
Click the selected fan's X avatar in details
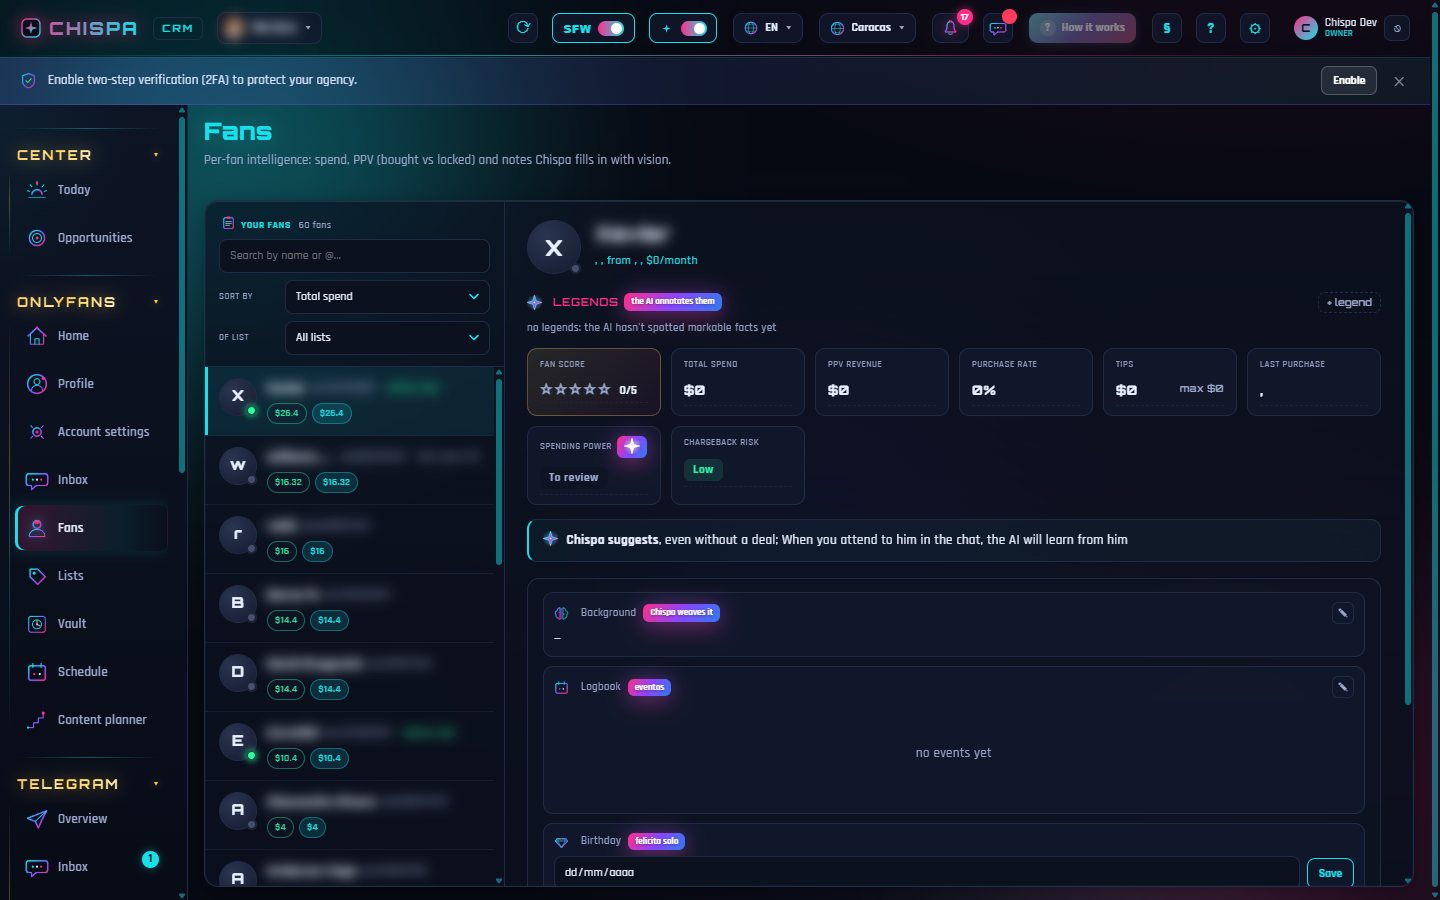(553, 249)
